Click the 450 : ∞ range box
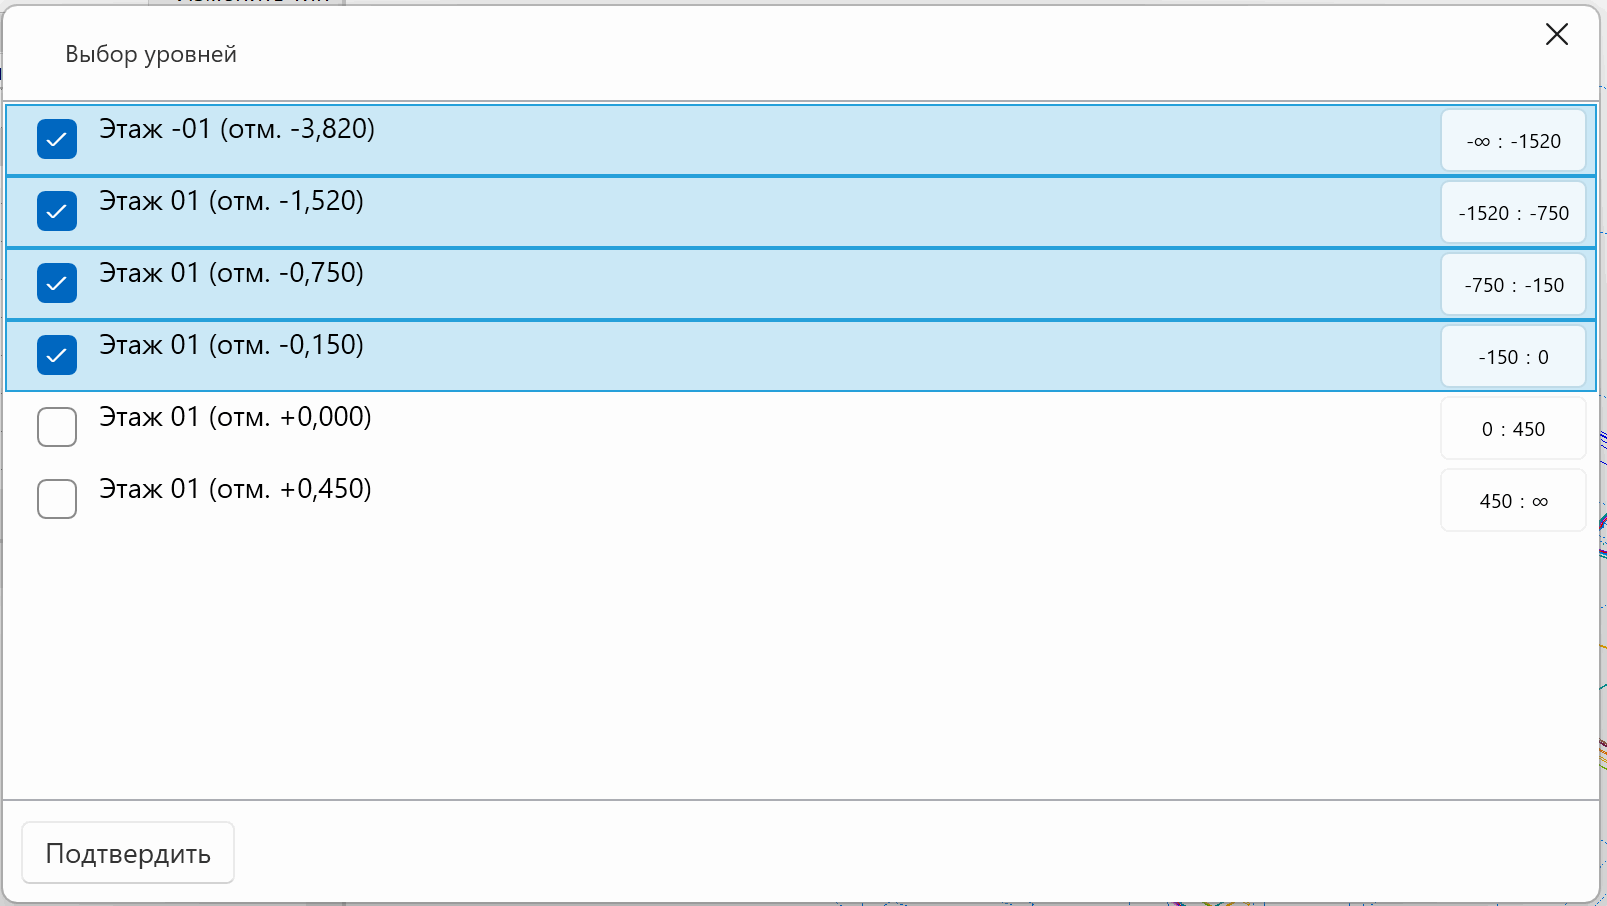Viewport: 1607px width, 906px height. (x=1513, y=500)
